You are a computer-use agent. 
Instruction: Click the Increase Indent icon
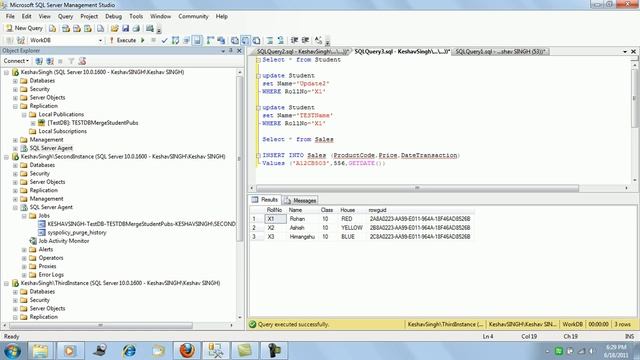305,40
